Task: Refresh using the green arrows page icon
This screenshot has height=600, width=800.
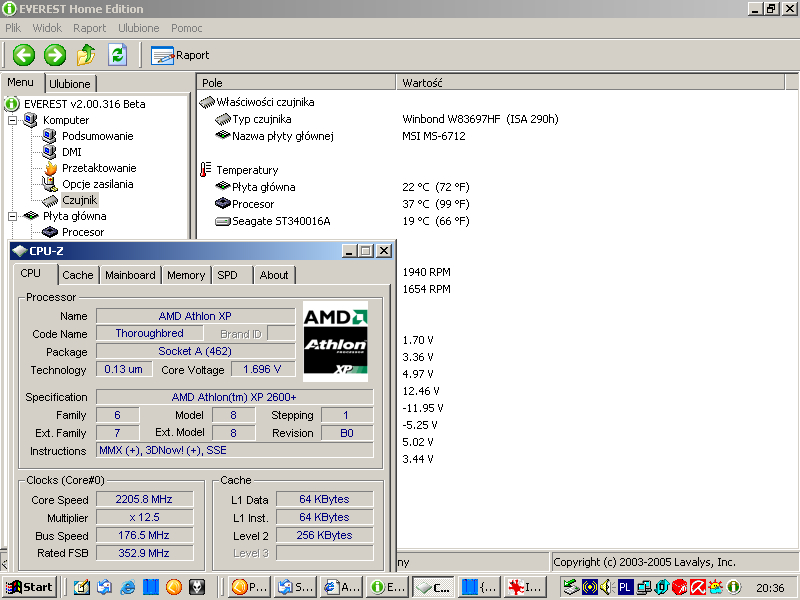Action: point(117,55)
